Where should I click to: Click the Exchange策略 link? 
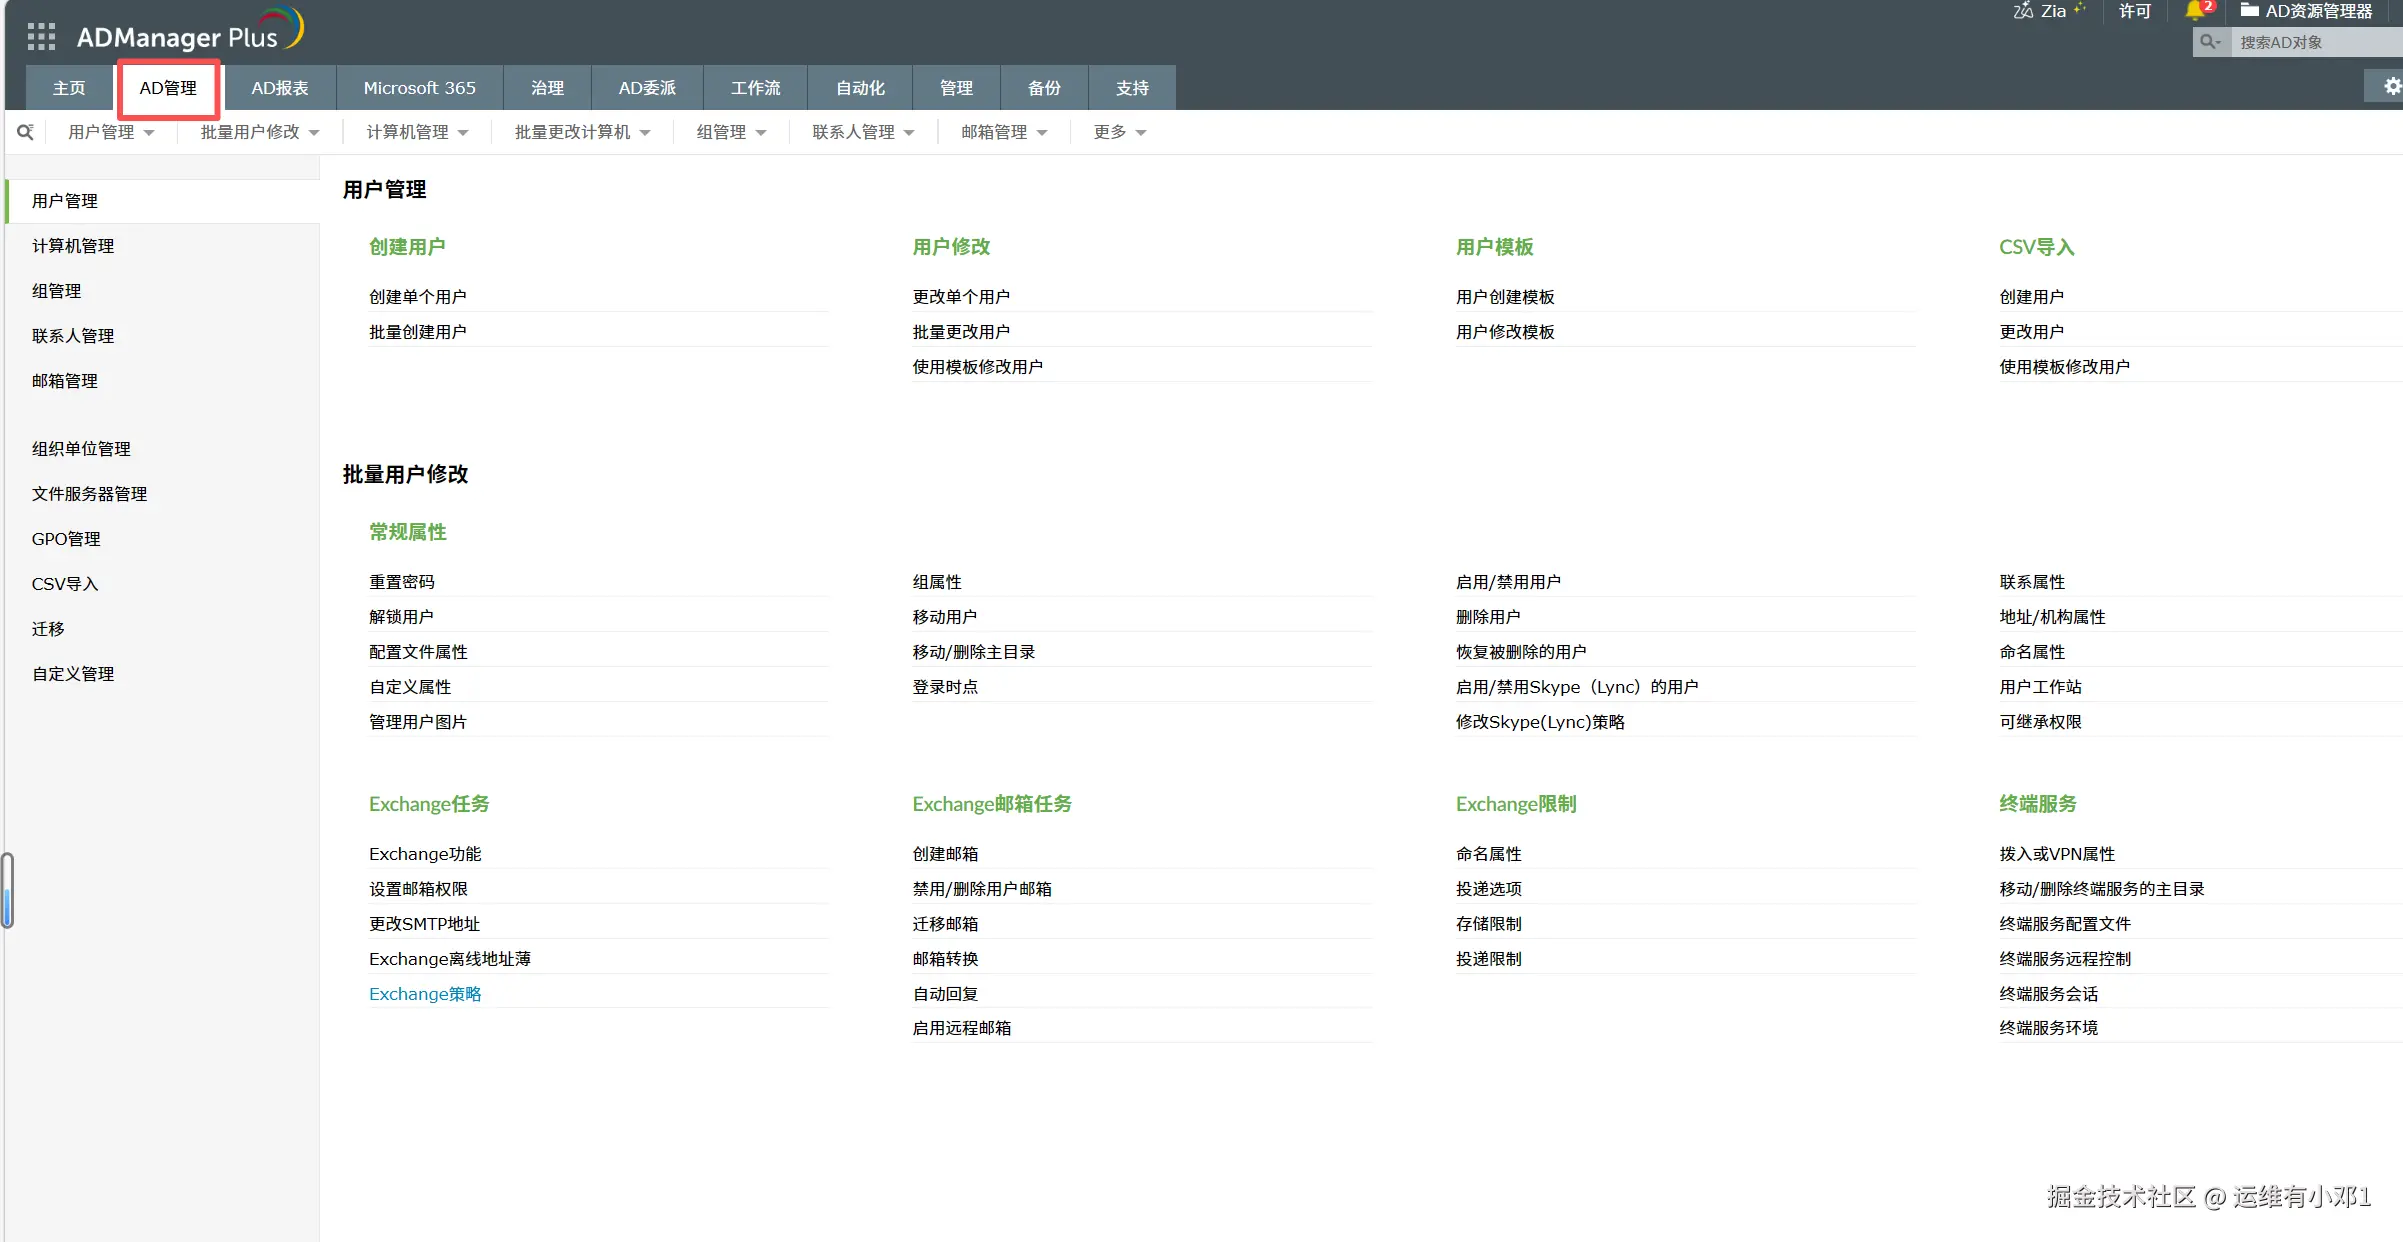425,994
